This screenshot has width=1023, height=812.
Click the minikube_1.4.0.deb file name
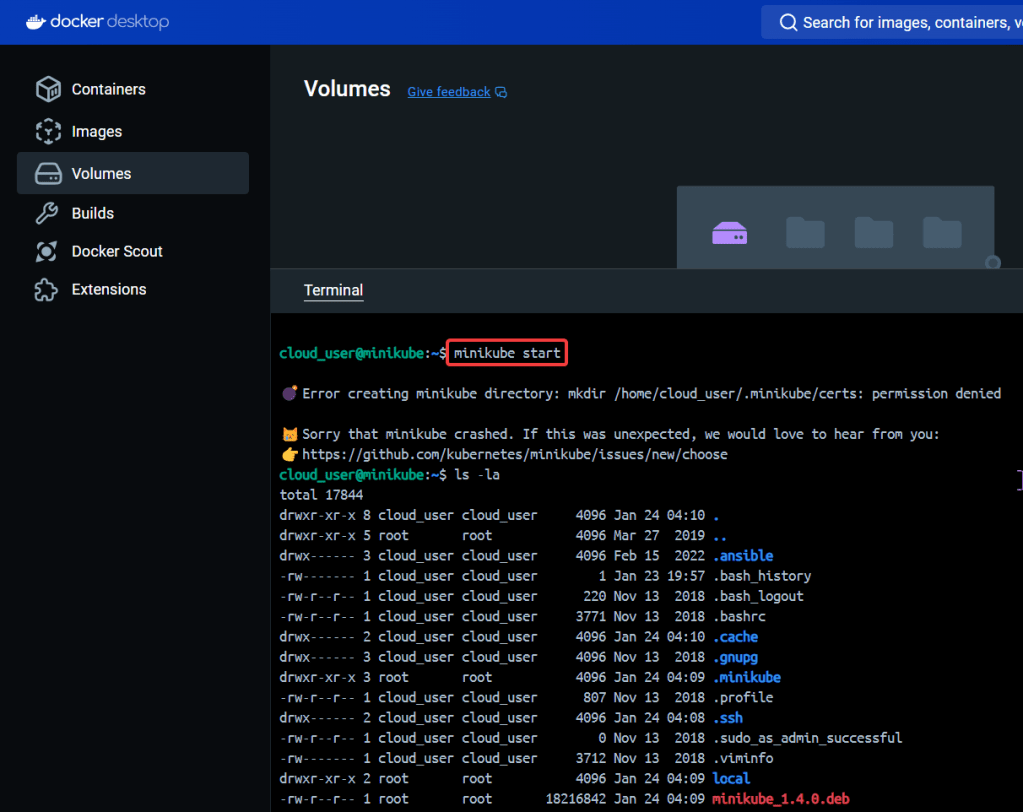pyautogui.click(x=779, y=799)
